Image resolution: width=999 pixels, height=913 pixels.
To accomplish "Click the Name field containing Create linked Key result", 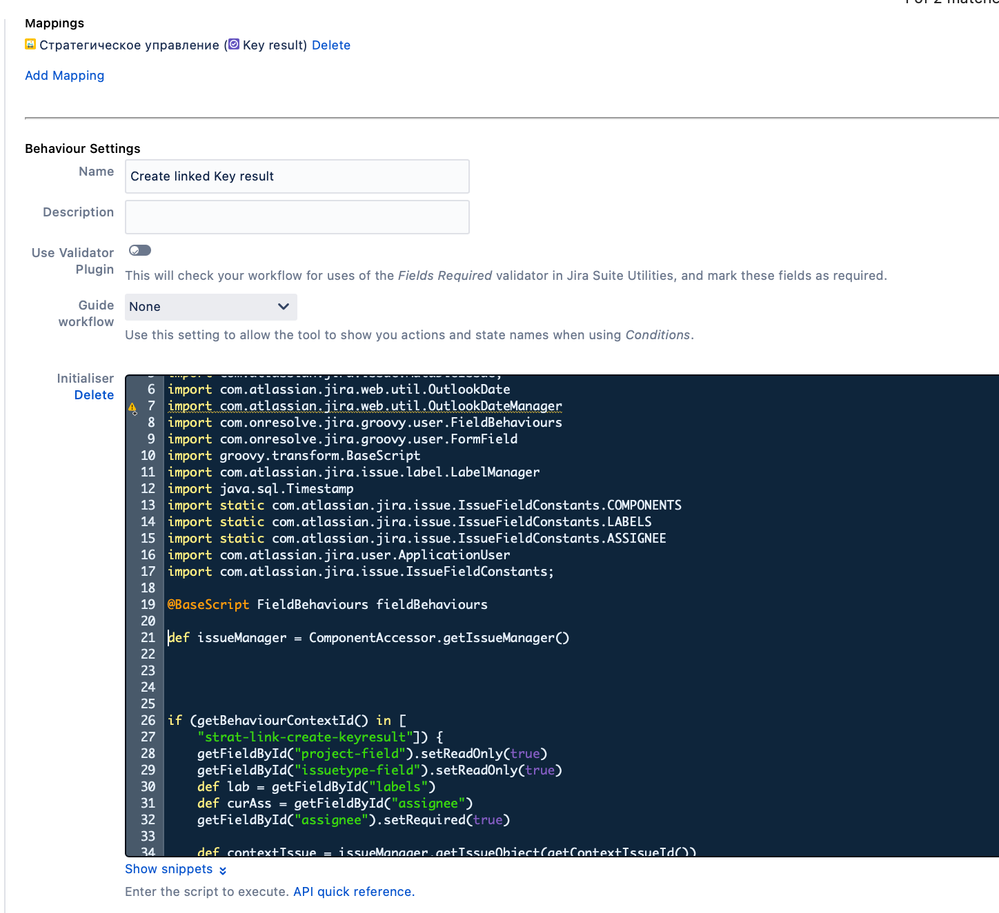I will point(297,176).
